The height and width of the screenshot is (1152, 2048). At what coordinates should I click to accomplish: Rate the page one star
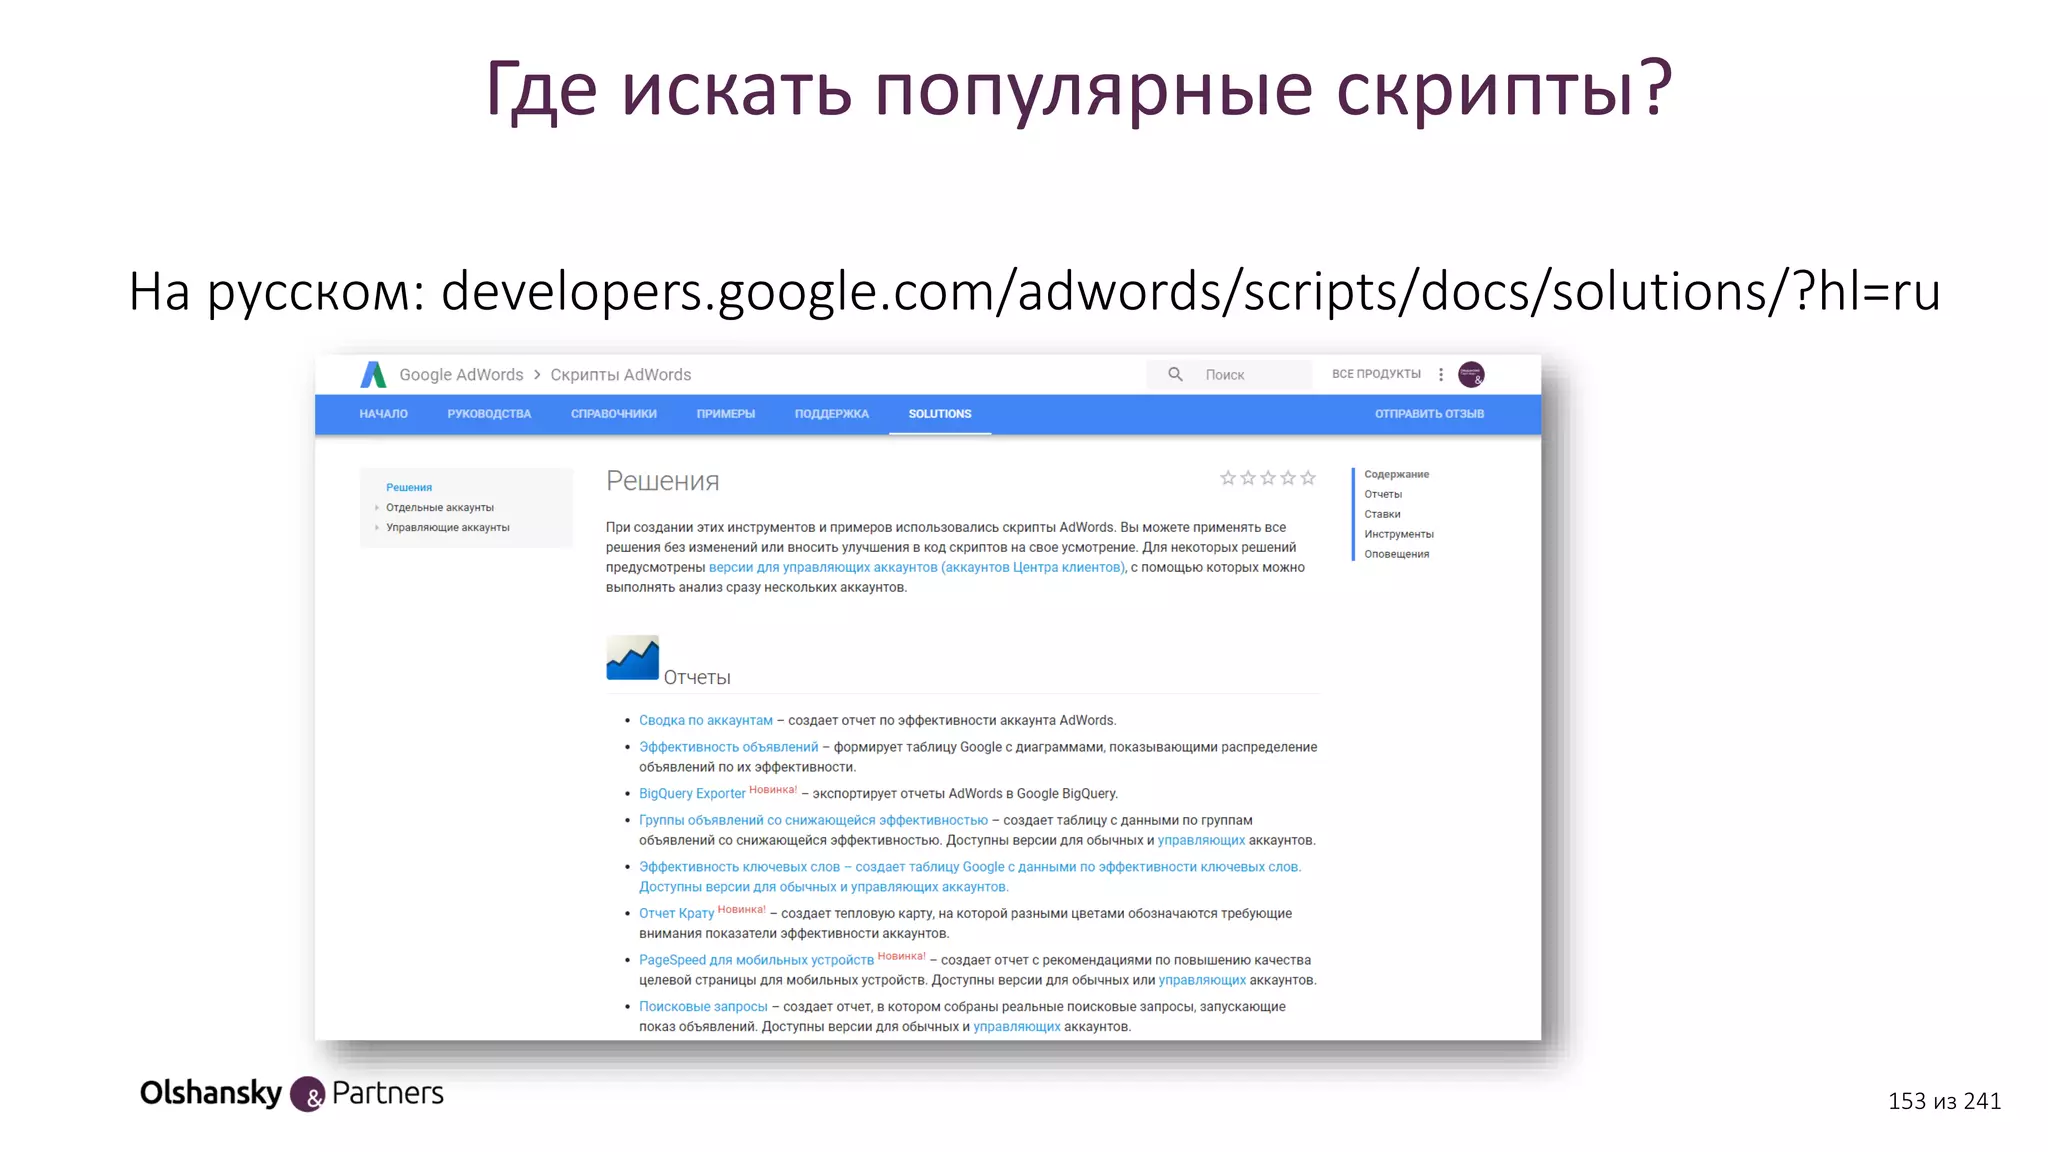point(1228,478)
